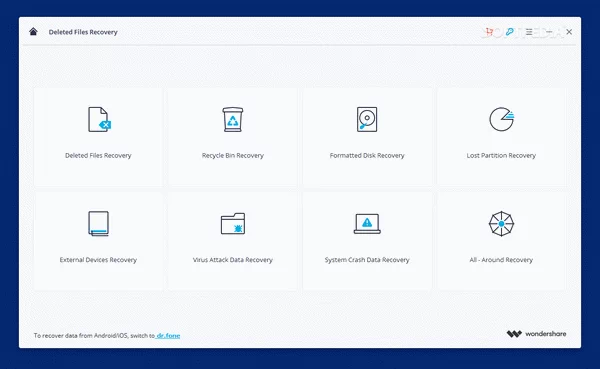Screen dimensions: 600x369
Task: Choose All - Around Recovery label
Action: coord(501,260)
